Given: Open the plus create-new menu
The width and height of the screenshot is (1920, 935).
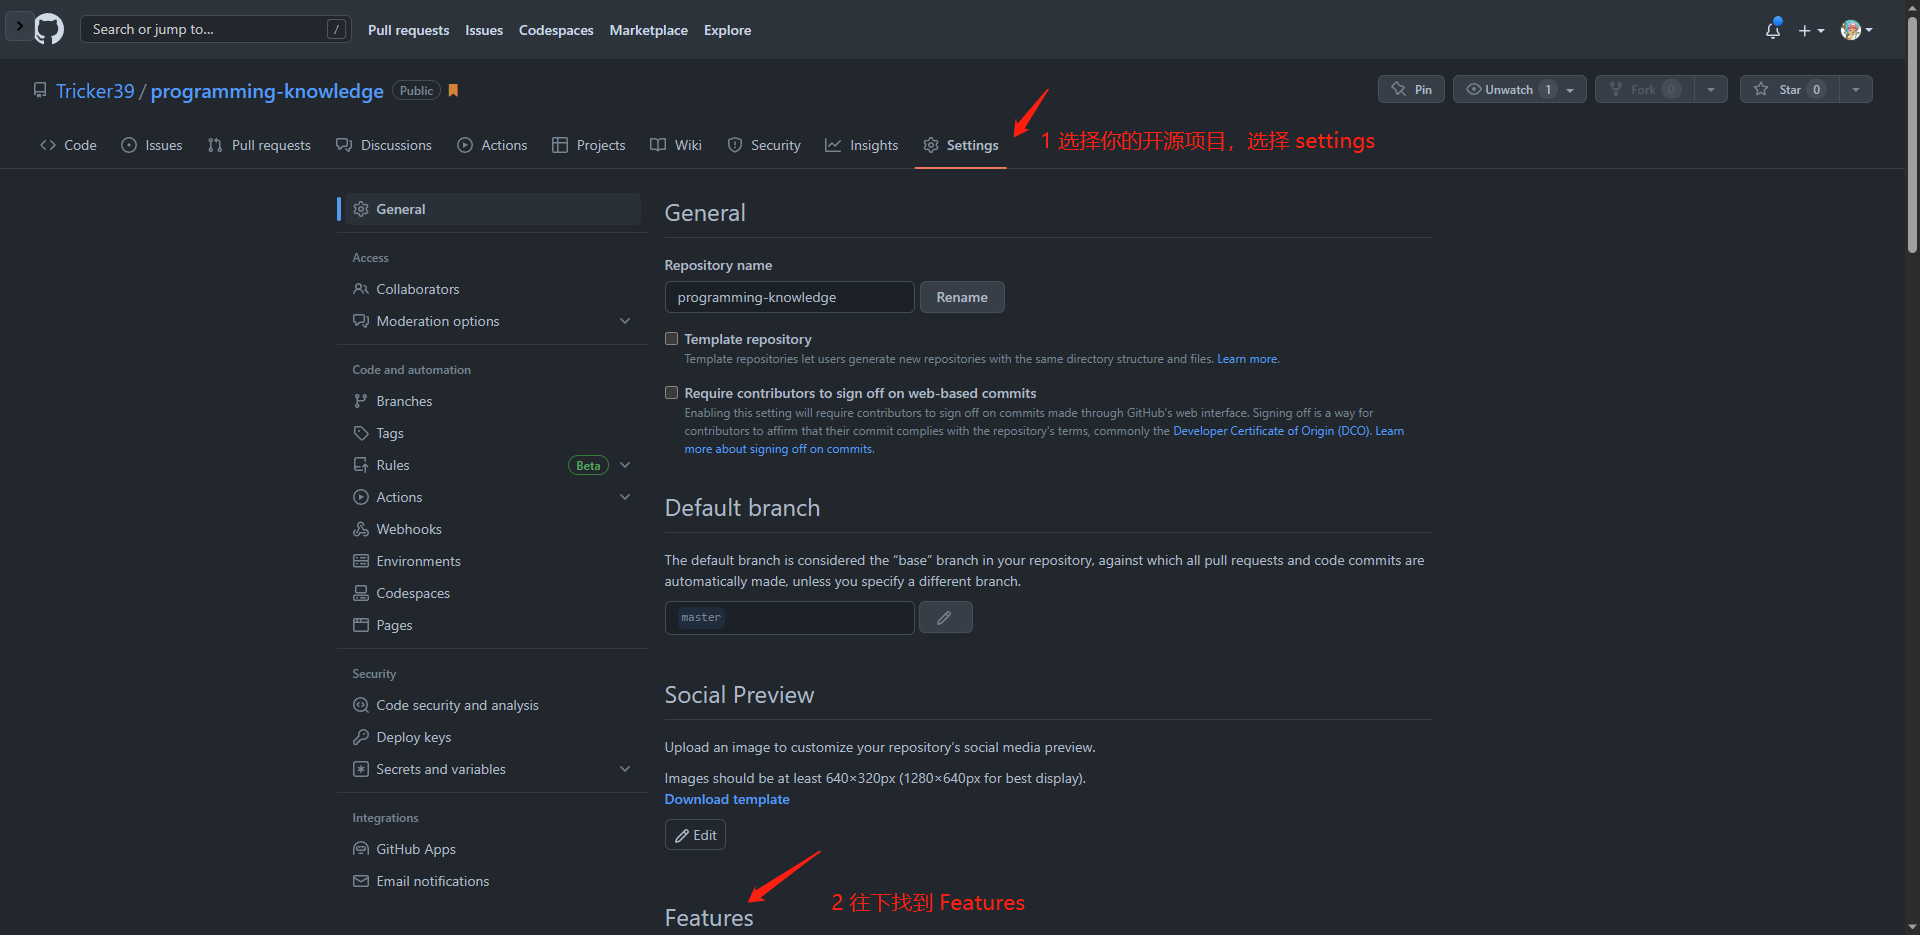Looking at the screenshot, I should pos(1811,31).
